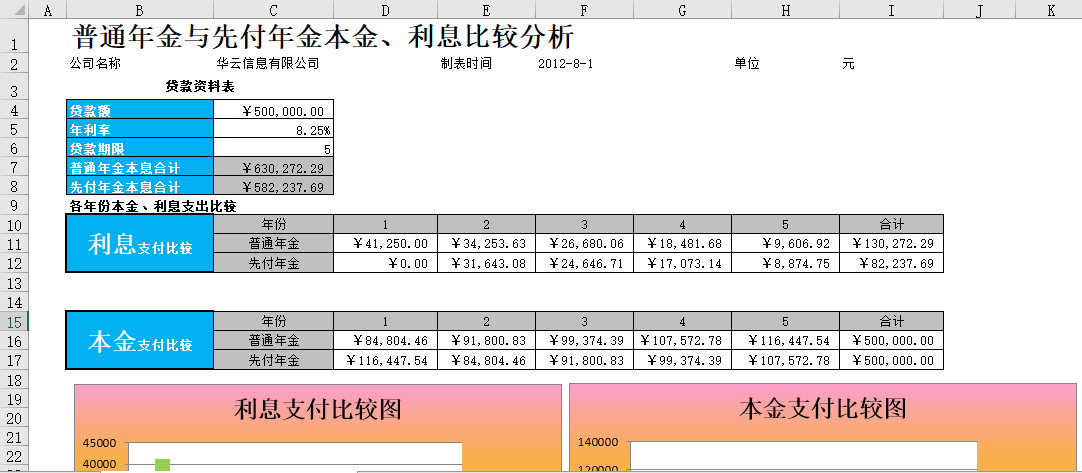This screenshot has height=473, width=1082.
Task: Click the annual rate cell 8.25%
Action: 273,130
